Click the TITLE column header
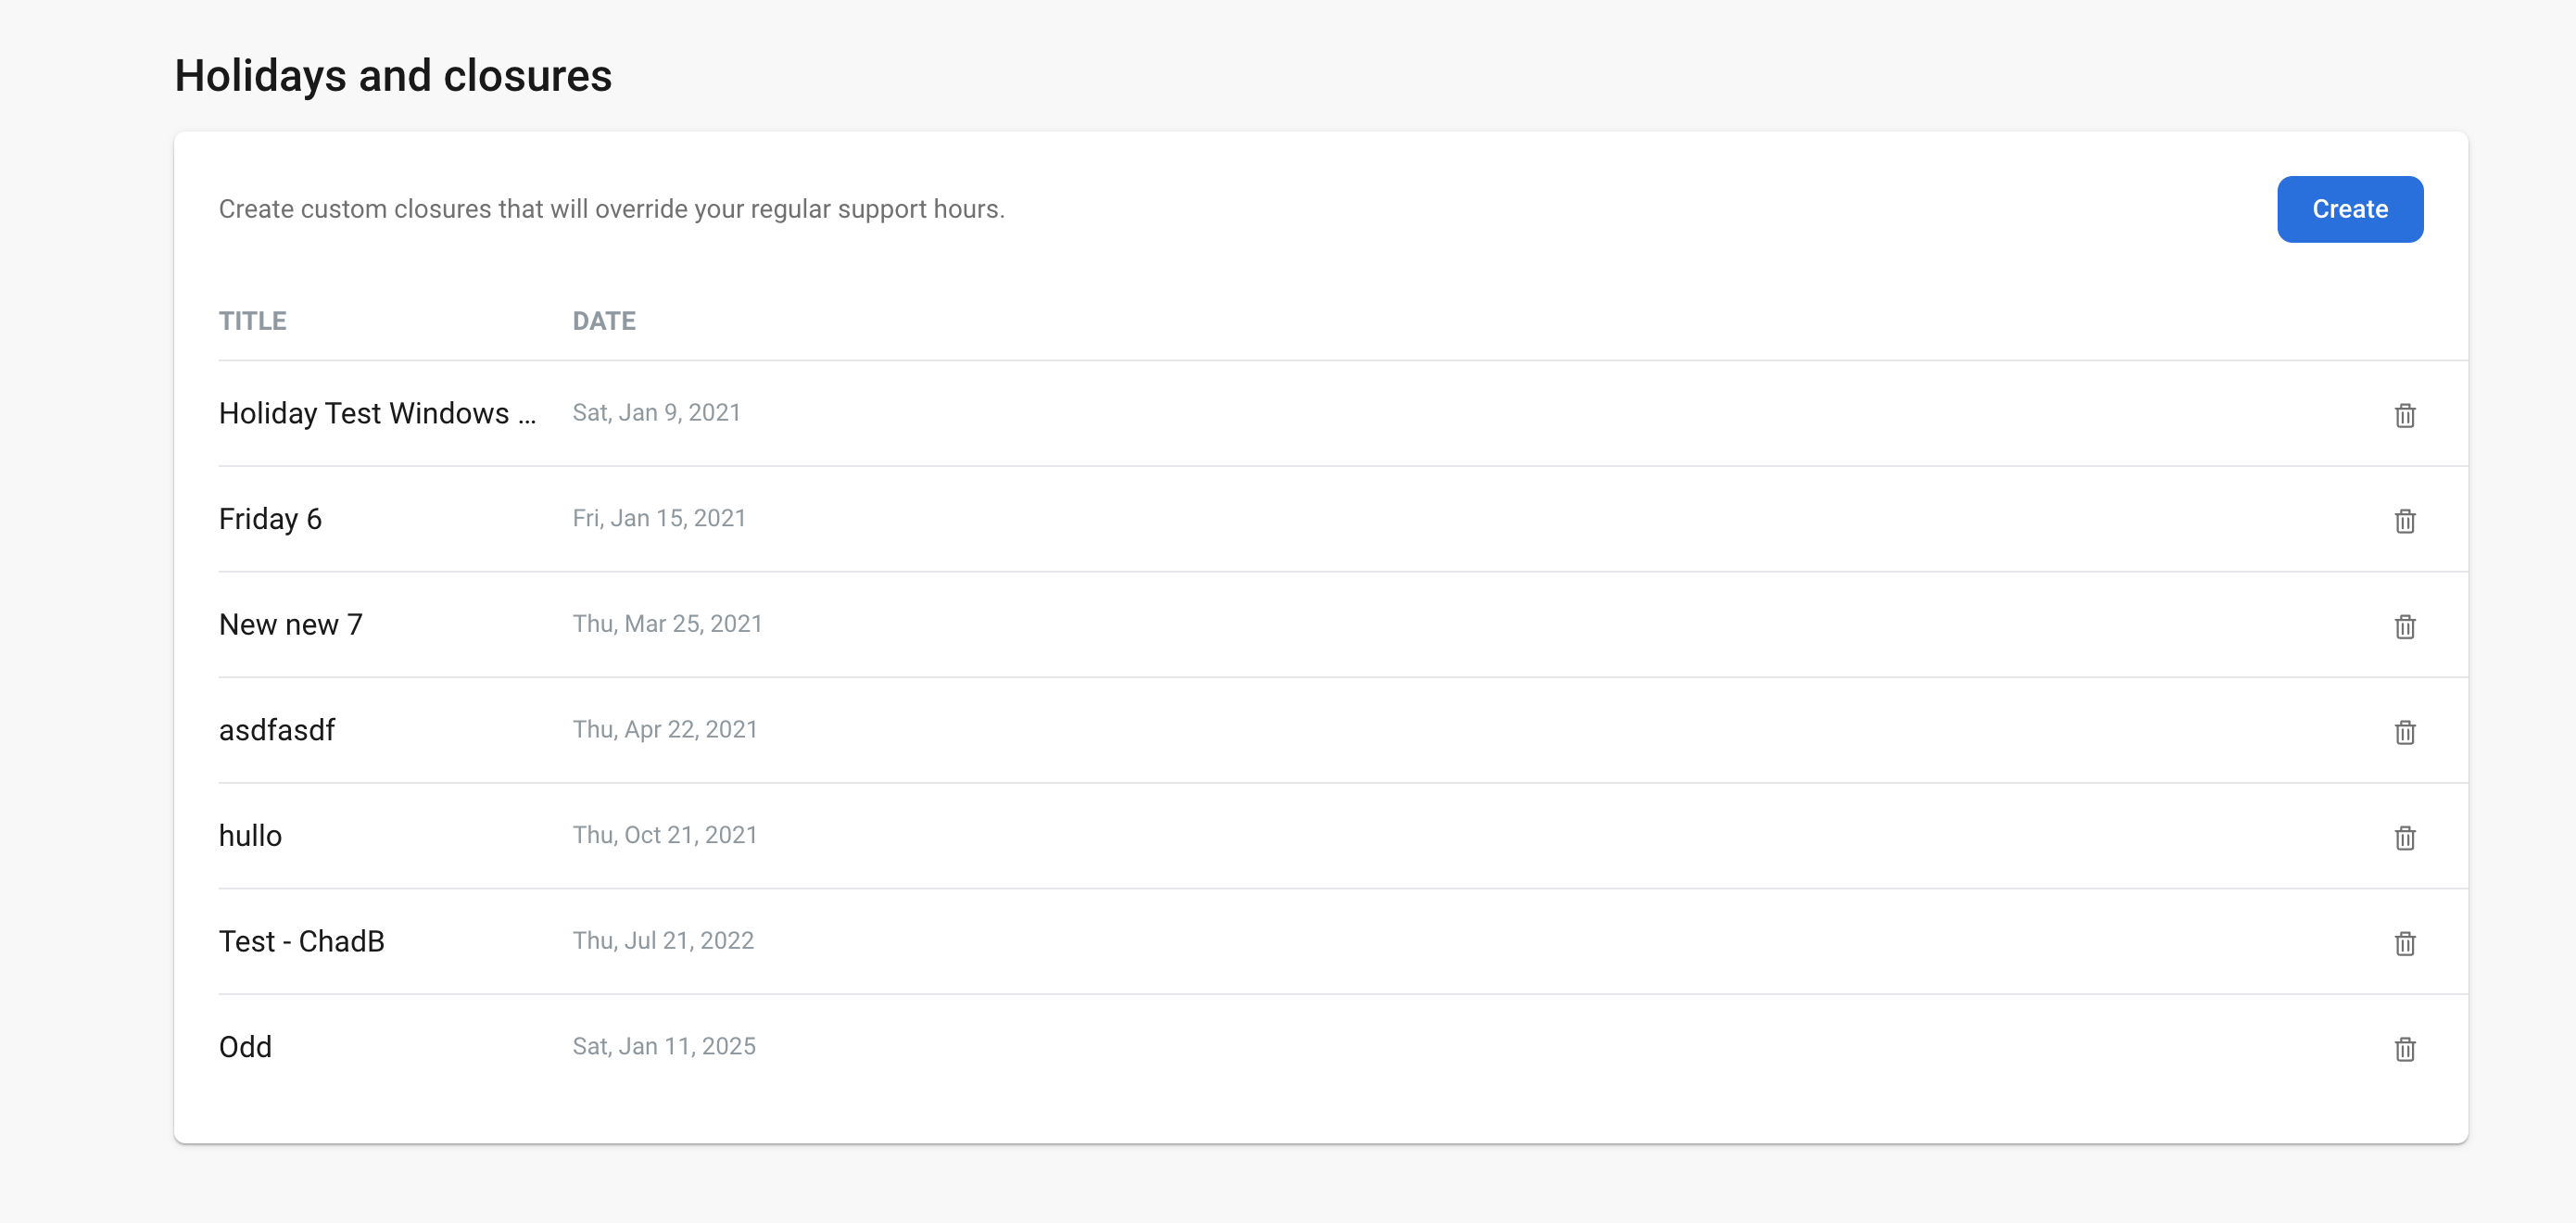This screenshot has width=2576, height=1223. (x=252, y=321)
